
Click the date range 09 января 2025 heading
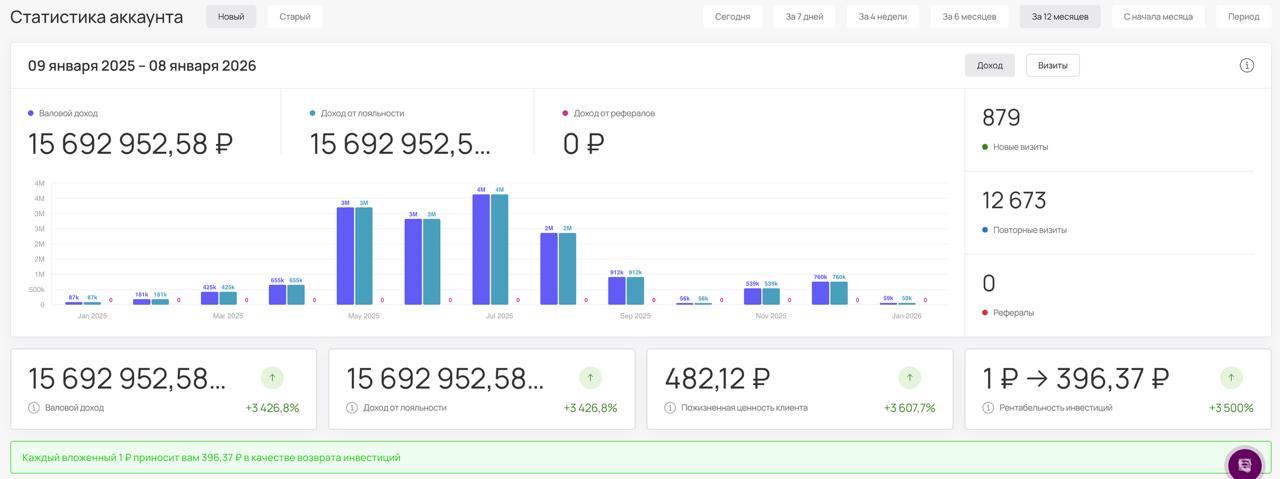tap(142, 66)
